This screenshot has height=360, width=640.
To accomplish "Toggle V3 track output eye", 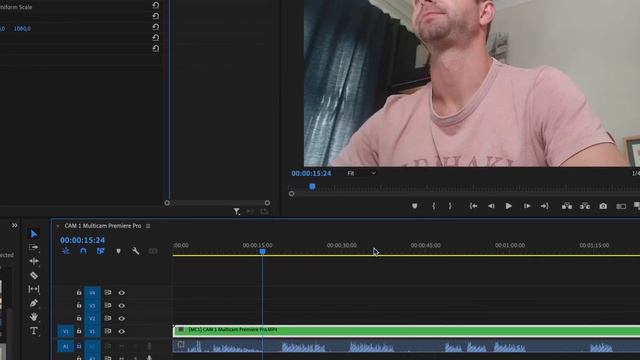I will 122,306.
